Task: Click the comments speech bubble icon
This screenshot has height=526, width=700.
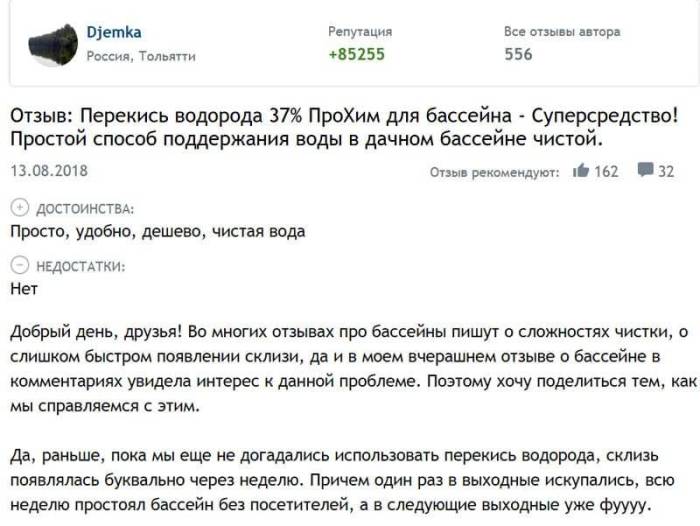Action: (x=645, y=171)
